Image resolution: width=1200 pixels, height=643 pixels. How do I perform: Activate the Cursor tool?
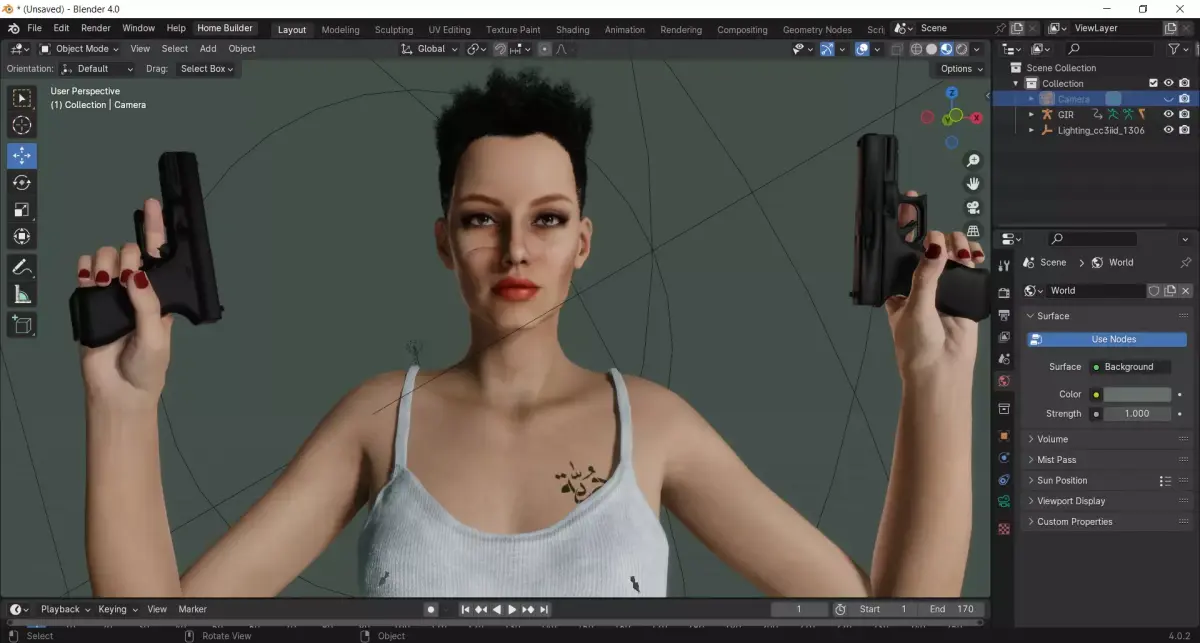[x=22, y=125]
